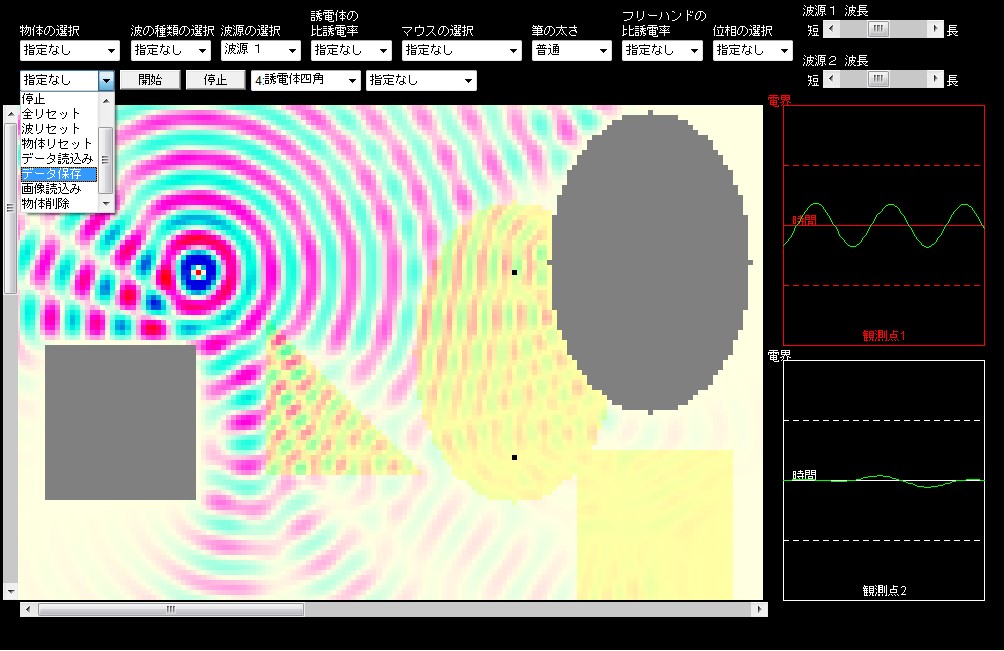
Task: Click the gray ellipse object
Action: tap(650, 262)
